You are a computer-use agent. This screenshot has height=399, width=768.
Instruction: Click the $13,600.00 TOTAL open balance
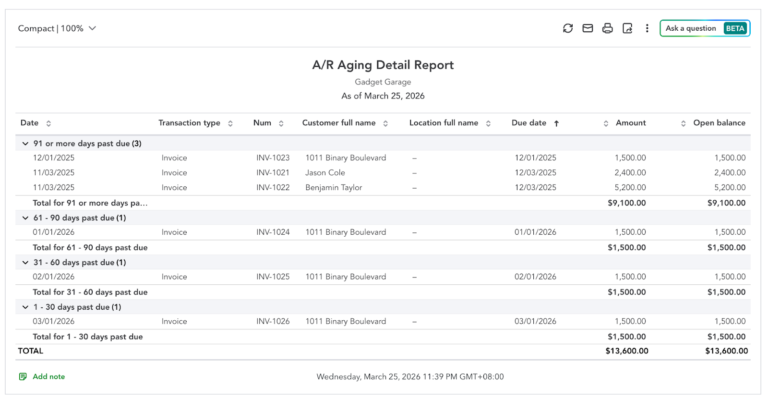[x=726, y=351]
